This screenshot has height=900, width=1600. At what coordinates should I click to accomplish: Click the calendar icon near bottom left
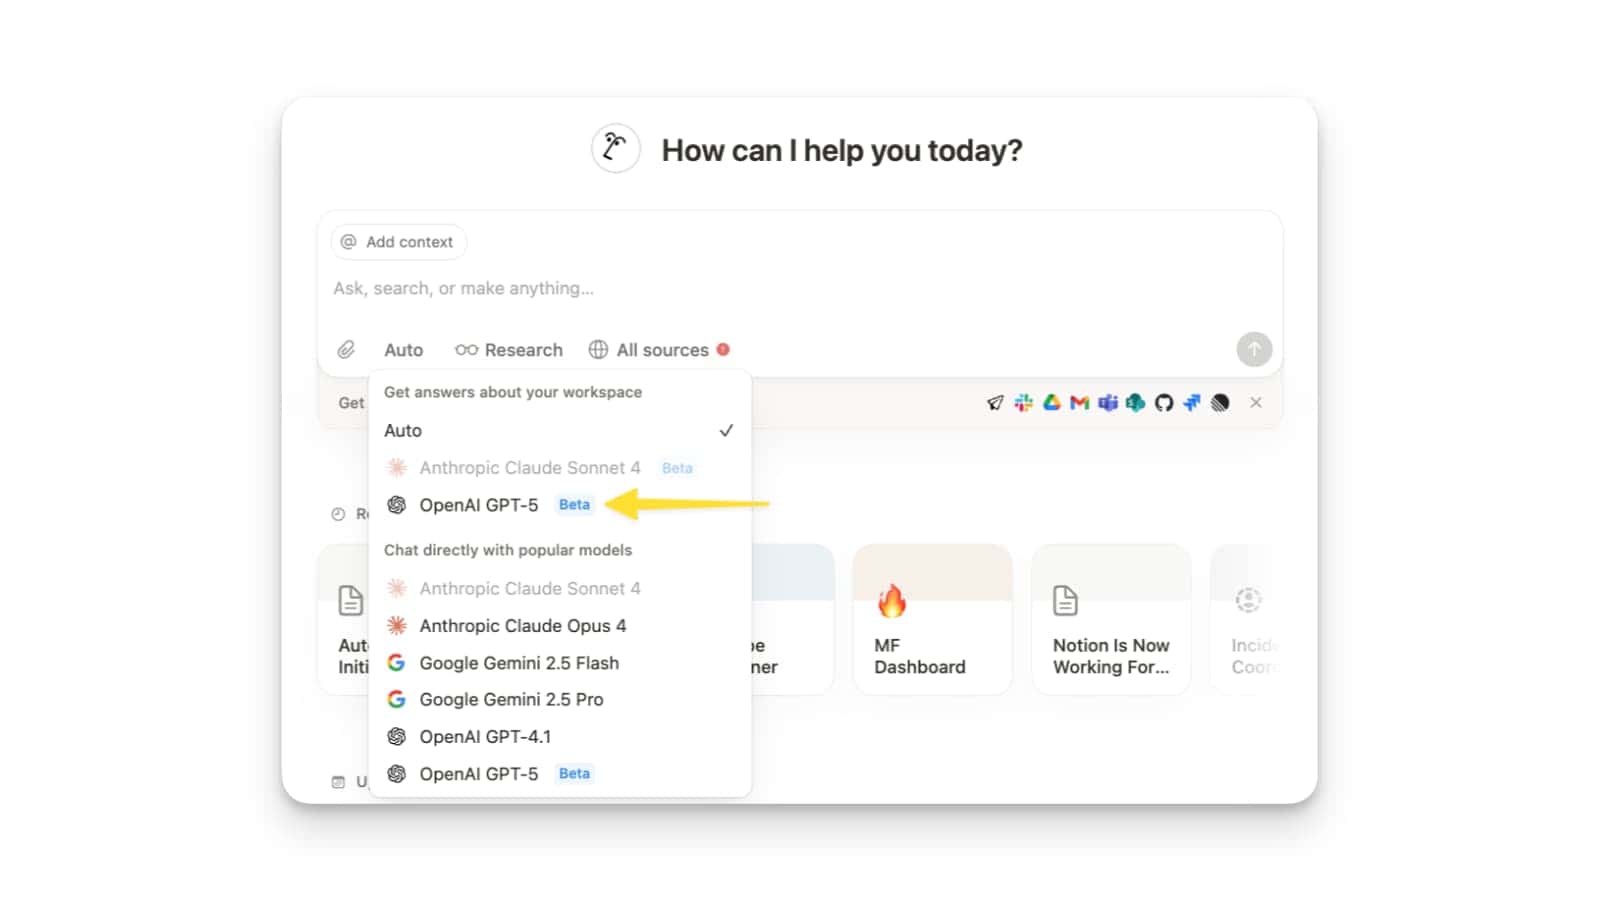[x=338, y=782]
